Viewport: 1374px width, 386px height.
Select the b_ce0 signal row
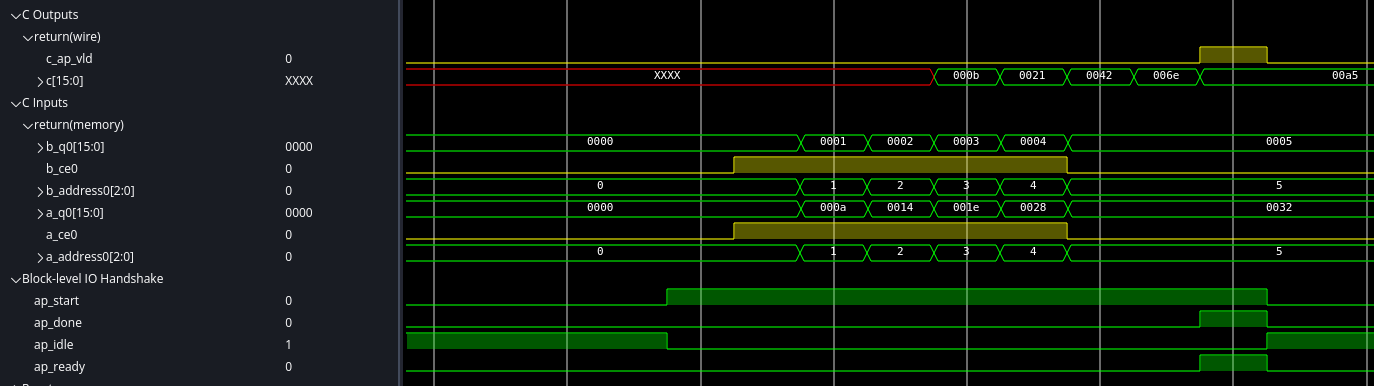pyautogui.click(x=200, y=169)
